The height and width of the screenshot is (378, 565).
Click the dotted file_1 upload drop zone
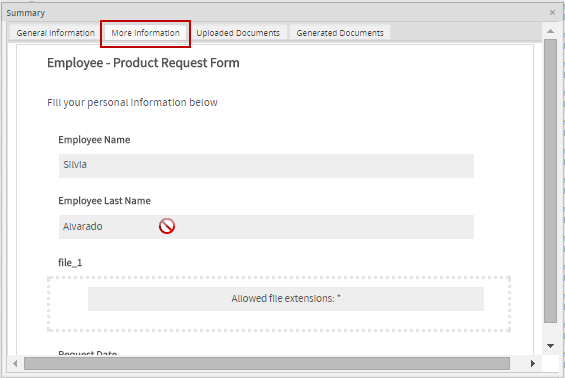click(x=279, y=304)
